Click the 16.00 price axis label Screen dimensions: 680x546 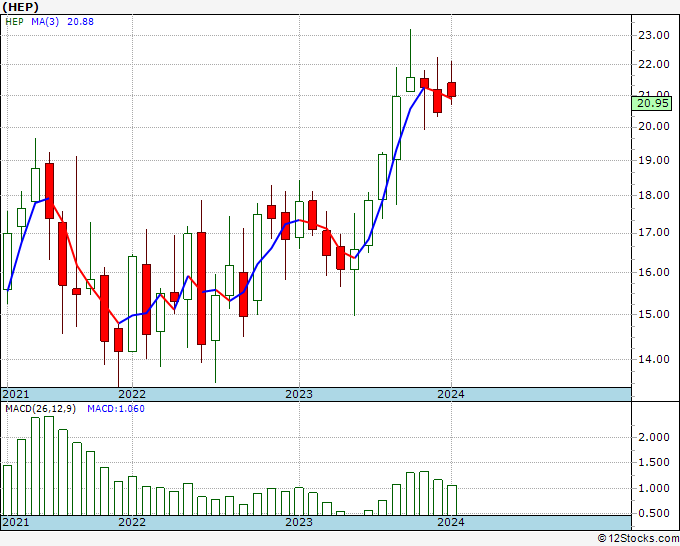point(654,272)
